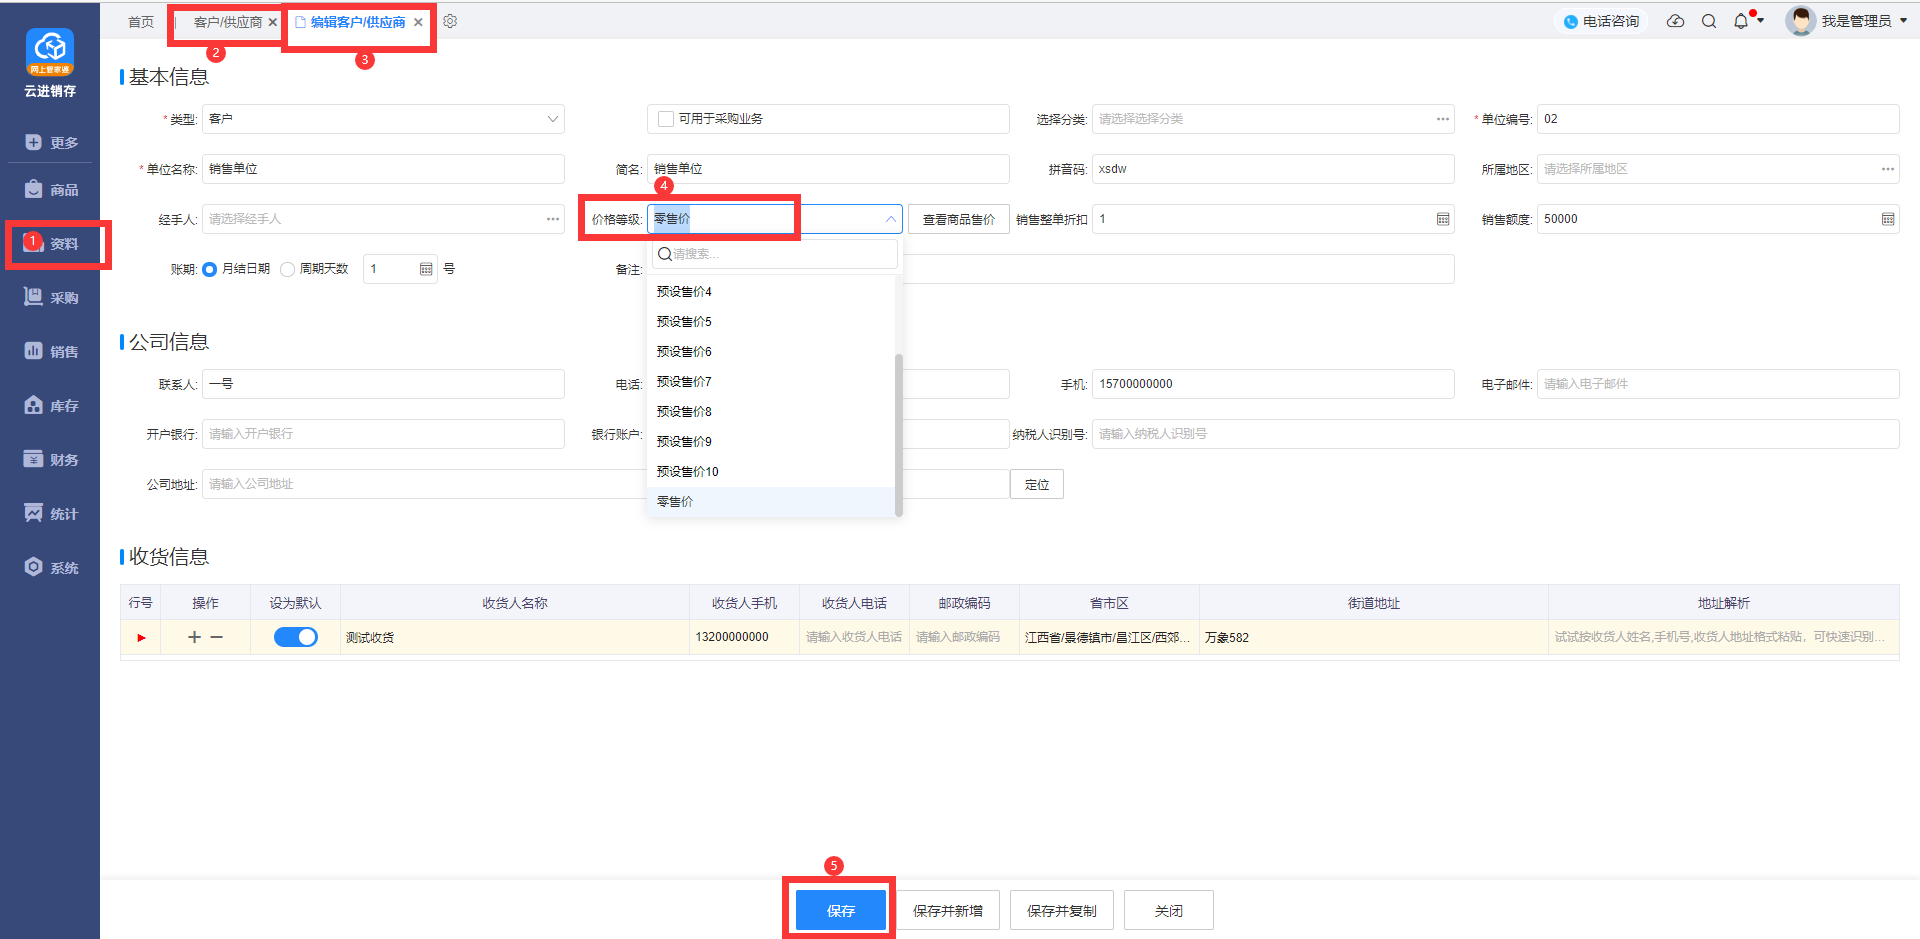This screenshot has height=939, width=1920.
Task: Collapse the 价格等级 dropdown arrow
Action: [x=890, y=219]
